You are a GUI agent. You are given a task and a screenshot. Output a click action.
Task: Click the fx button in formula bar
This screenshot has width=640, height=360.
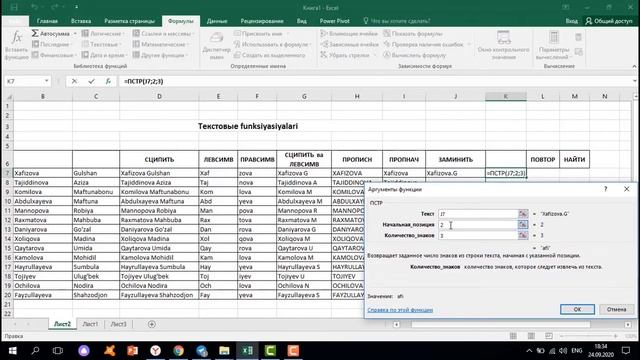(108, 81)
